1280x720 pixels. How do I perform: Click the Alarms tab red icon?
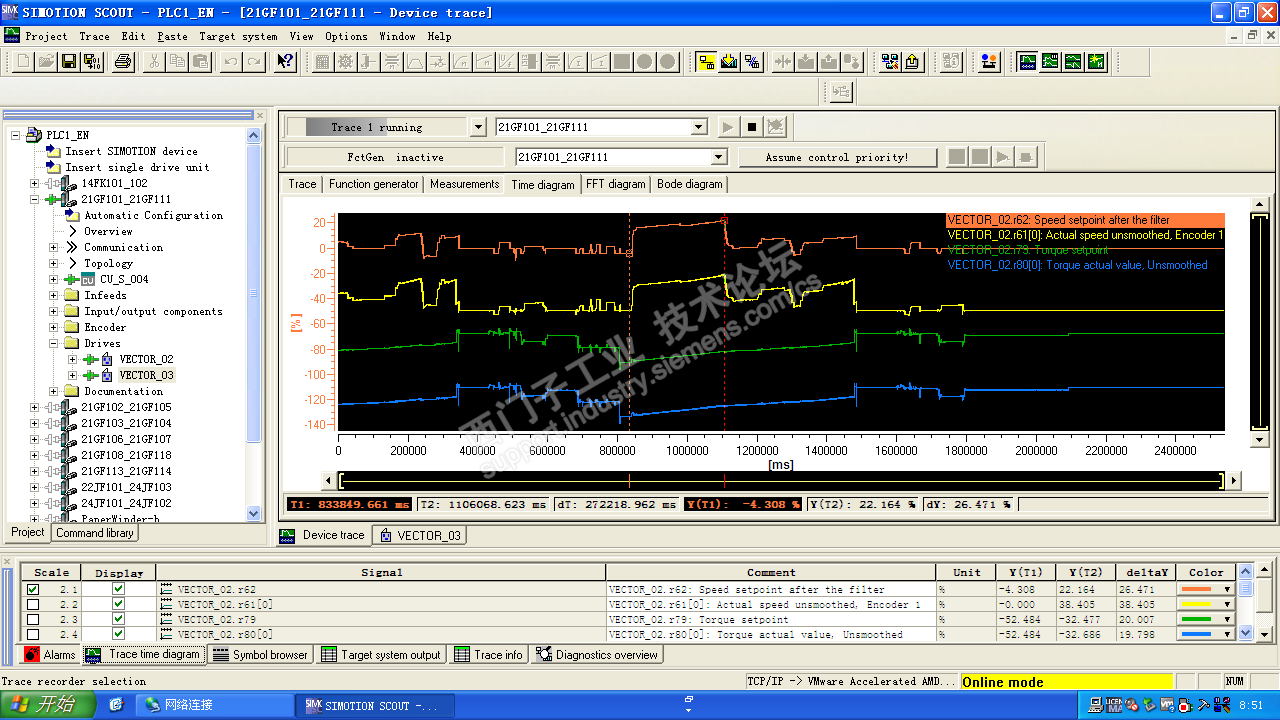click(x=32, y=655)
